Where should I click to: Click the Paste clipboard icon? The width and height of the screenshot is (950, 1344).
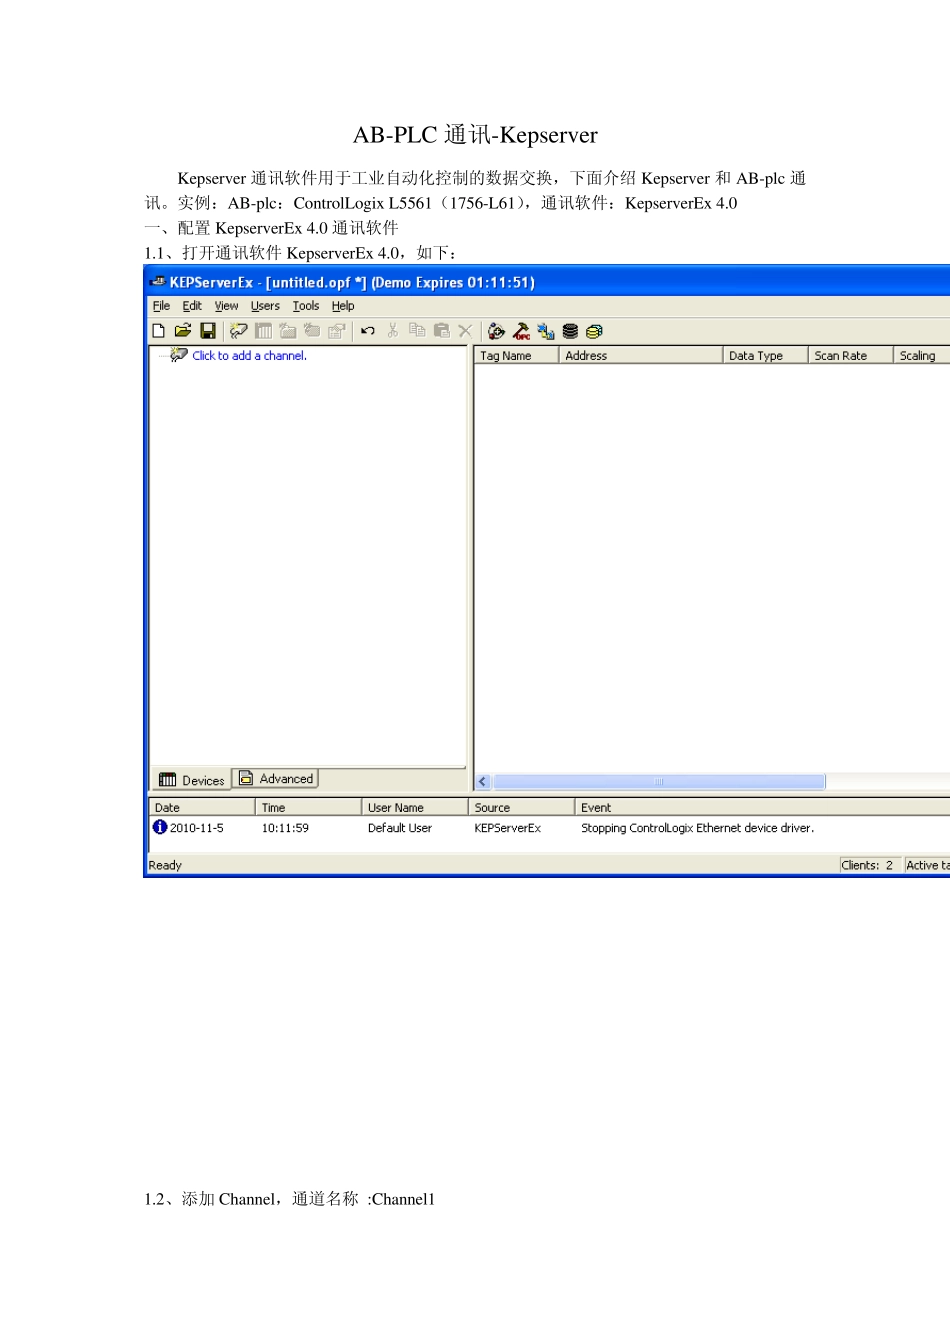[x=441, y=331]
